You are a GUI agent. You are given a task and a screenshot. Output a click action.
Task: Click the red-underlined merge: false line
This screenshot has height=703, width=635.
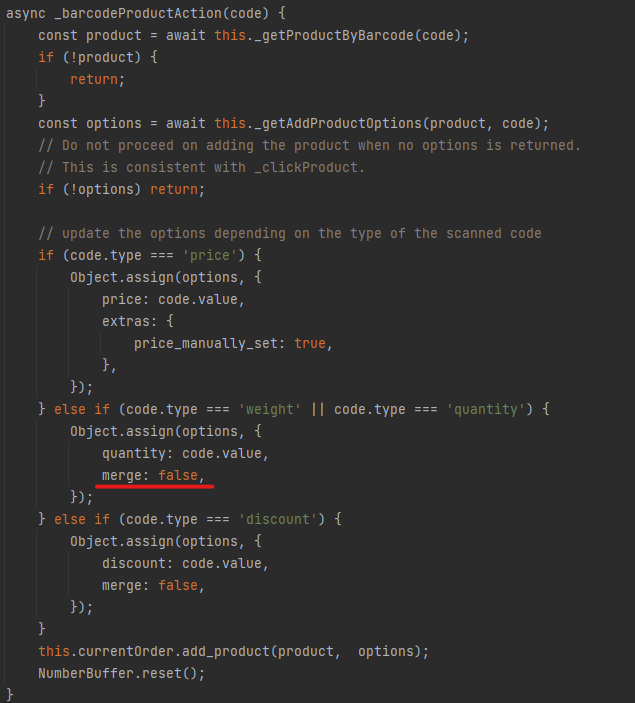tap(153, 475)
